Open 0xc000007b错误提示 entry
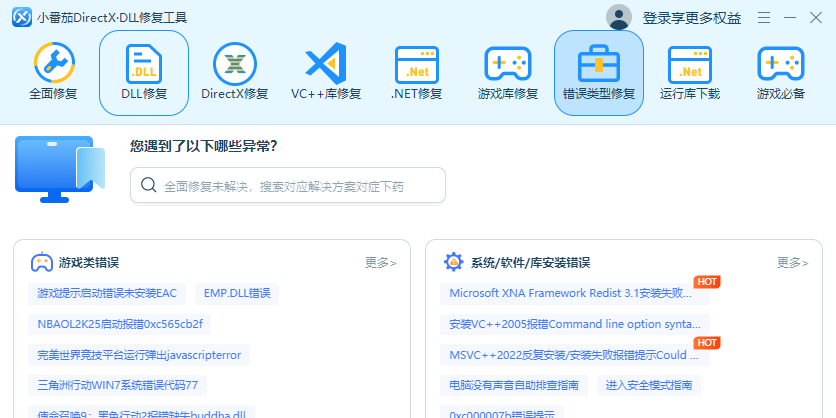 tap(502, 412)
